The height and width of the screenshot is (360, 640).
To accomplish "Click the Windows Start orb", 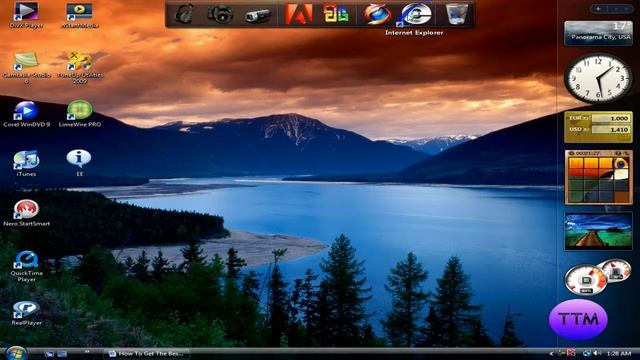I will [x=16, y=353].
